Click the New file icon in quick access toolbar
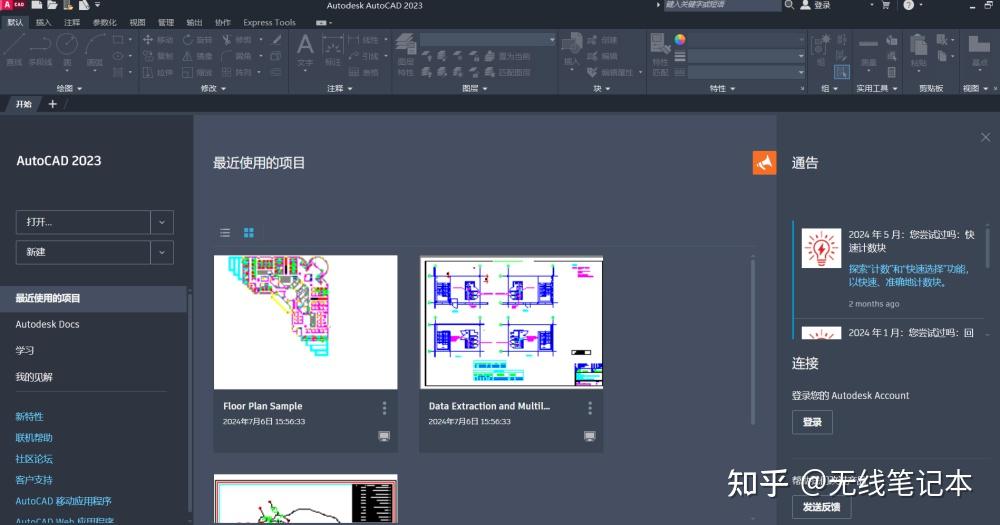The image size is (1000, 525). [x=37, y=5]
